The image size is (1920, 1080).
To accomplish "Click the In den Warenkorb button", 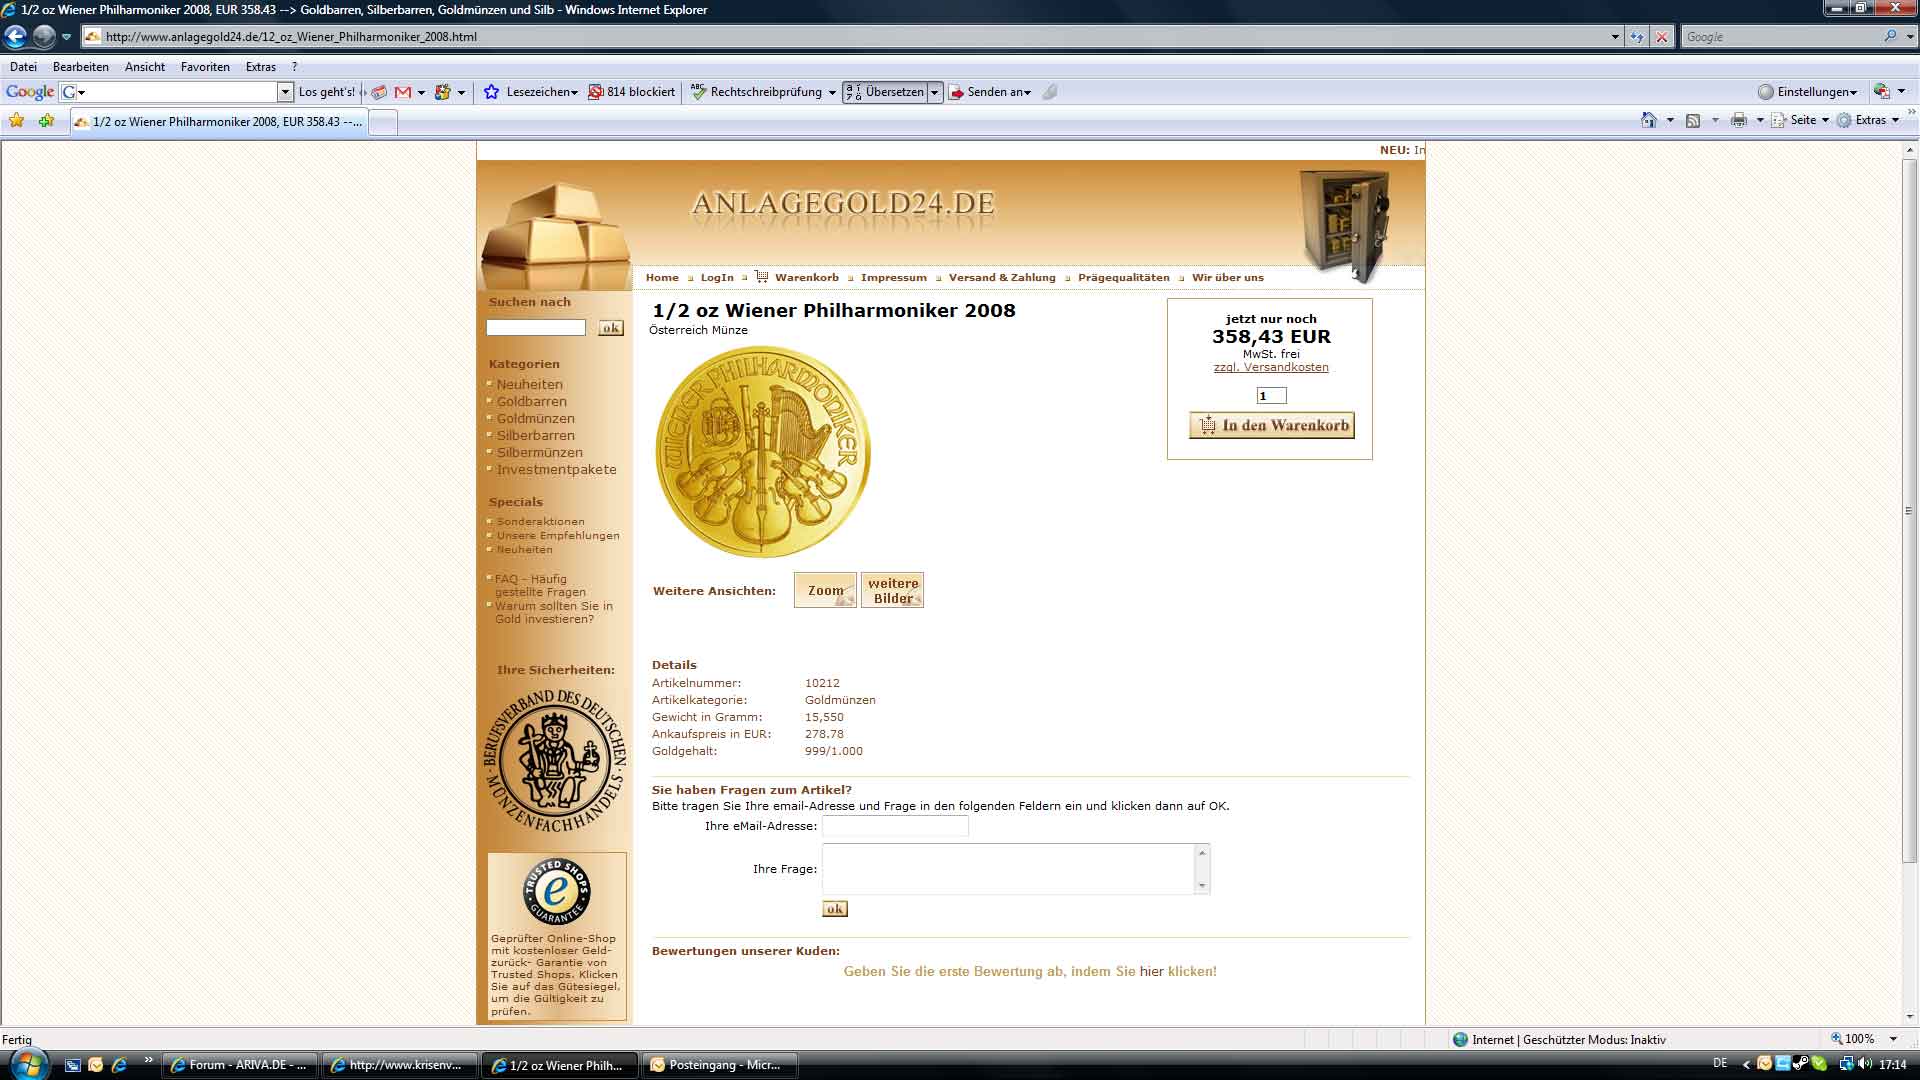I will coord(1271,425).
